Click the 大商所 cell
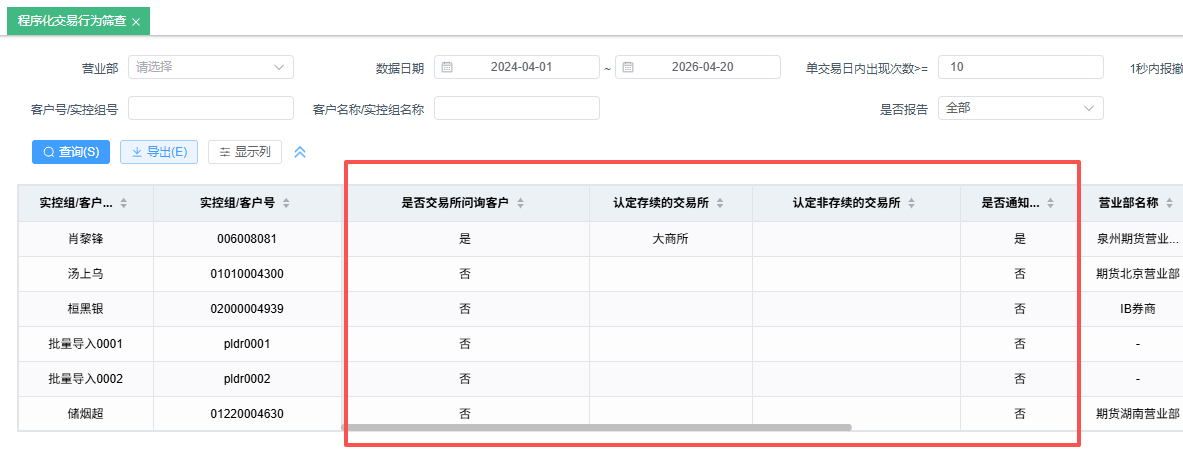 click(x=671, y=239)
